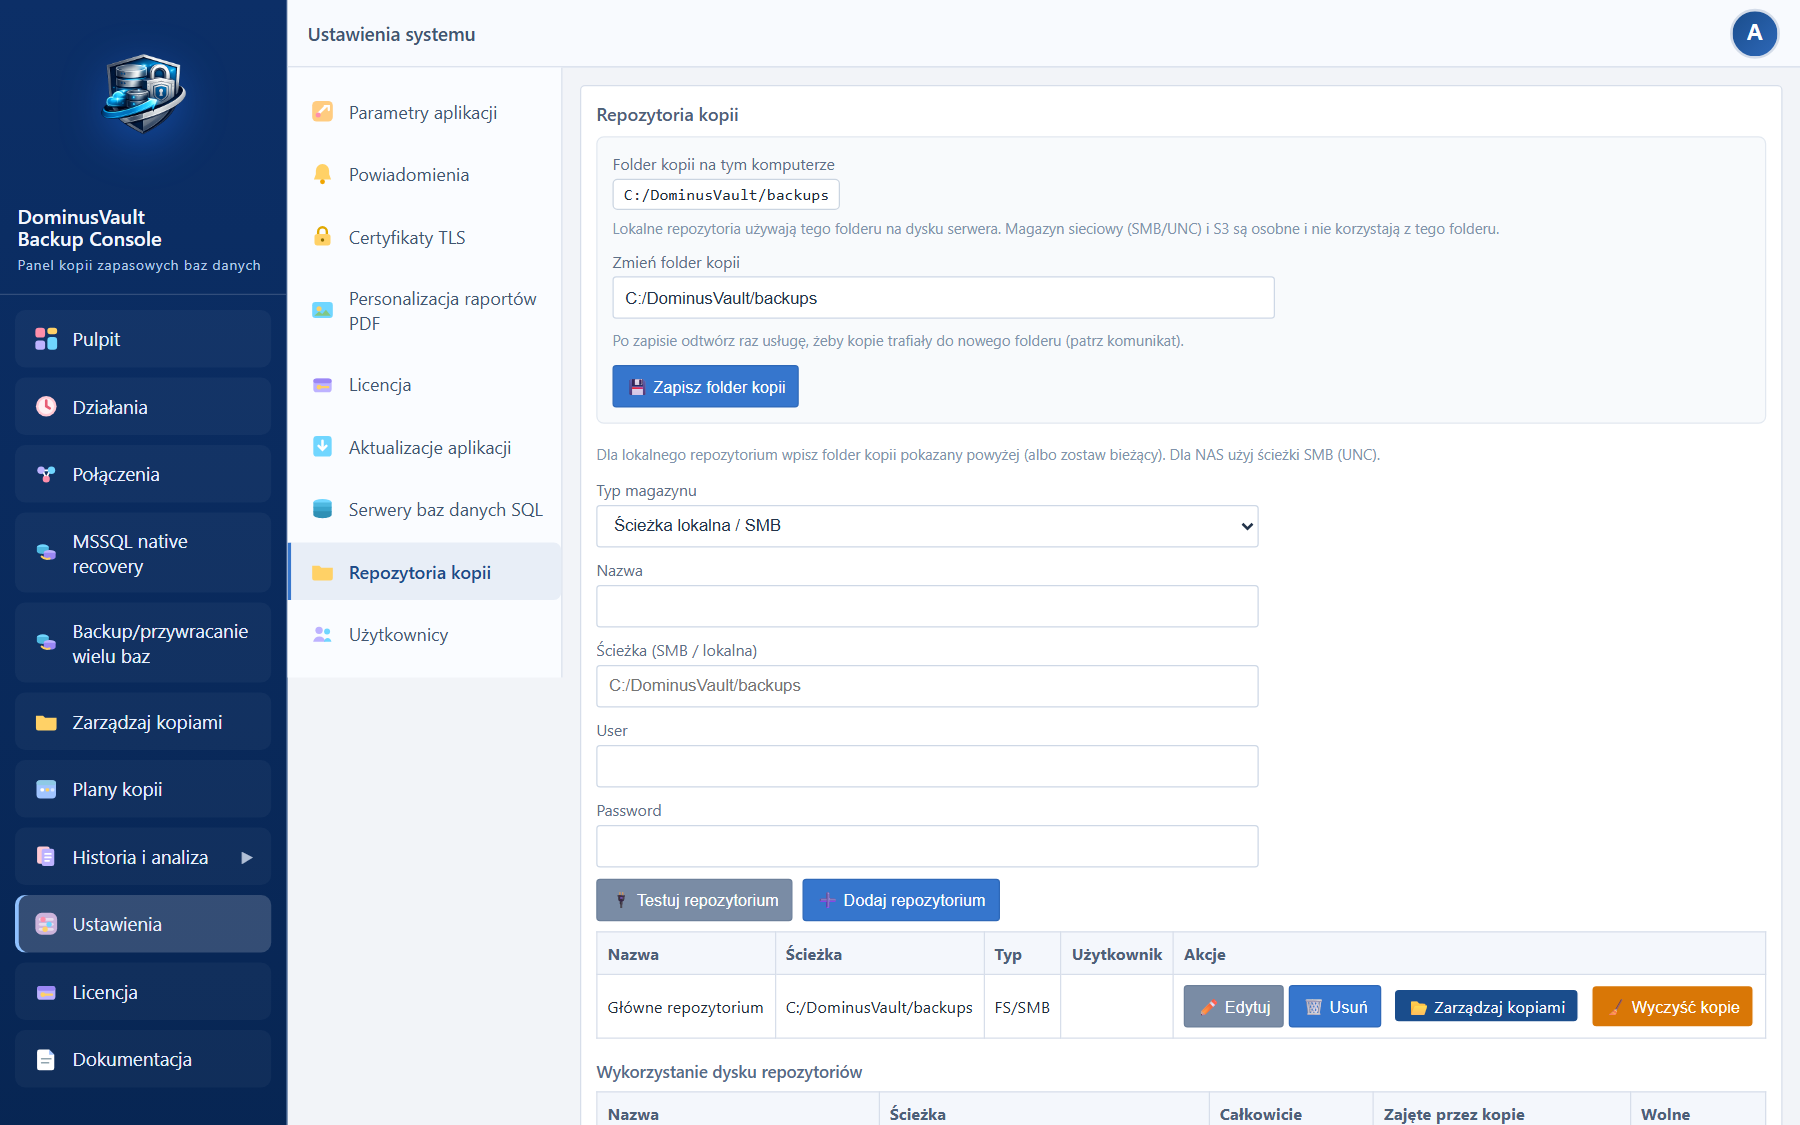Click the Personalizacja raportów PDF image icon
1800x1125 pixels.
coord(322,310)
